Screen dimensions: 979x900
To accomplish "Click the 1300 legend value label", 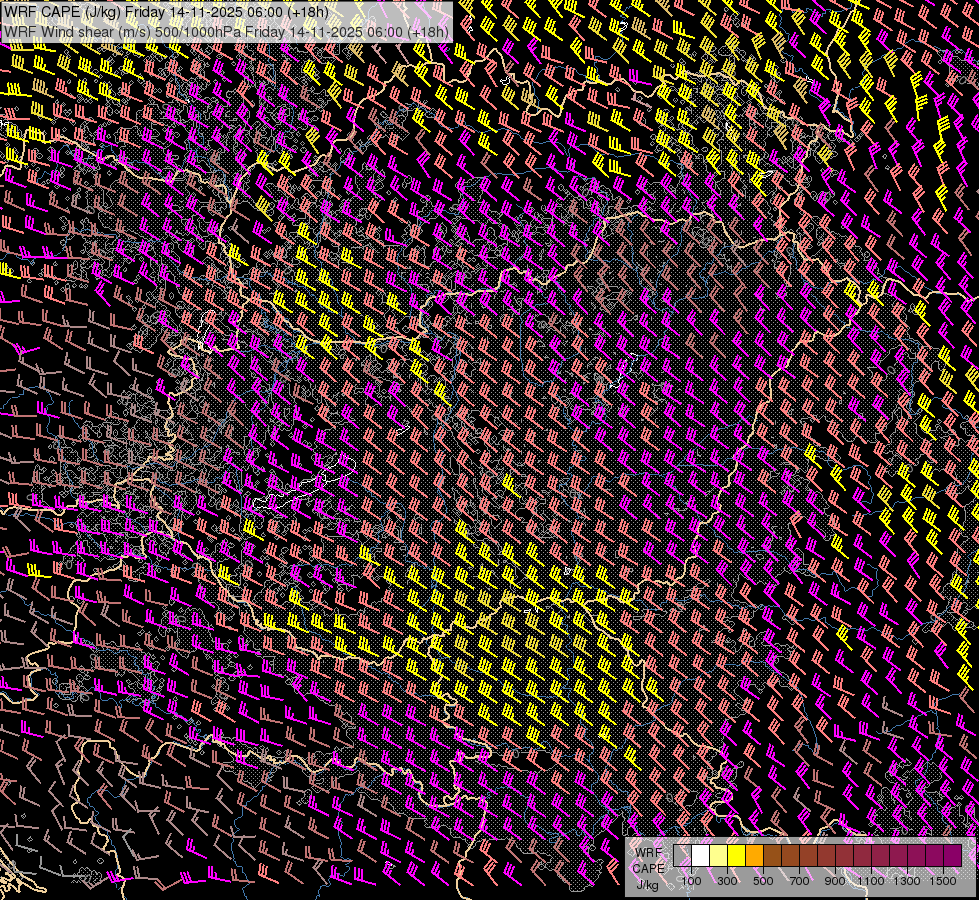I will click(907, 881).
